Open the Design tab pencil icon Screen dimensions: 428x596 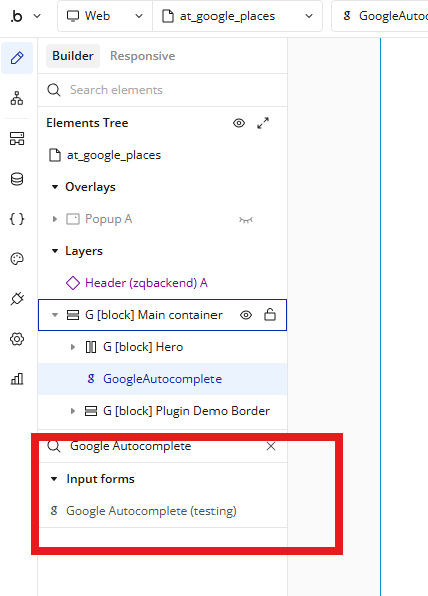click(x=17, y=58)
